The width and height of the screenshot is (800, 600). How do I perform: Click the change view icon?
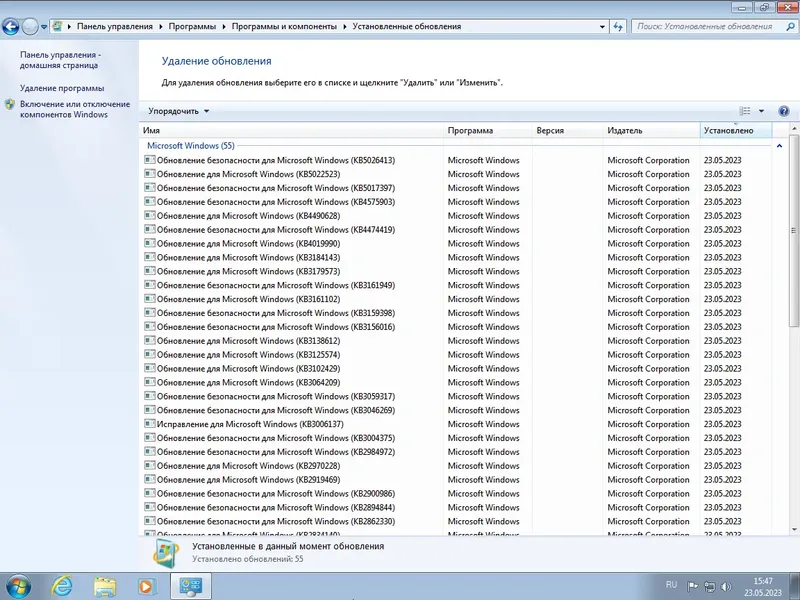point(745,111)
